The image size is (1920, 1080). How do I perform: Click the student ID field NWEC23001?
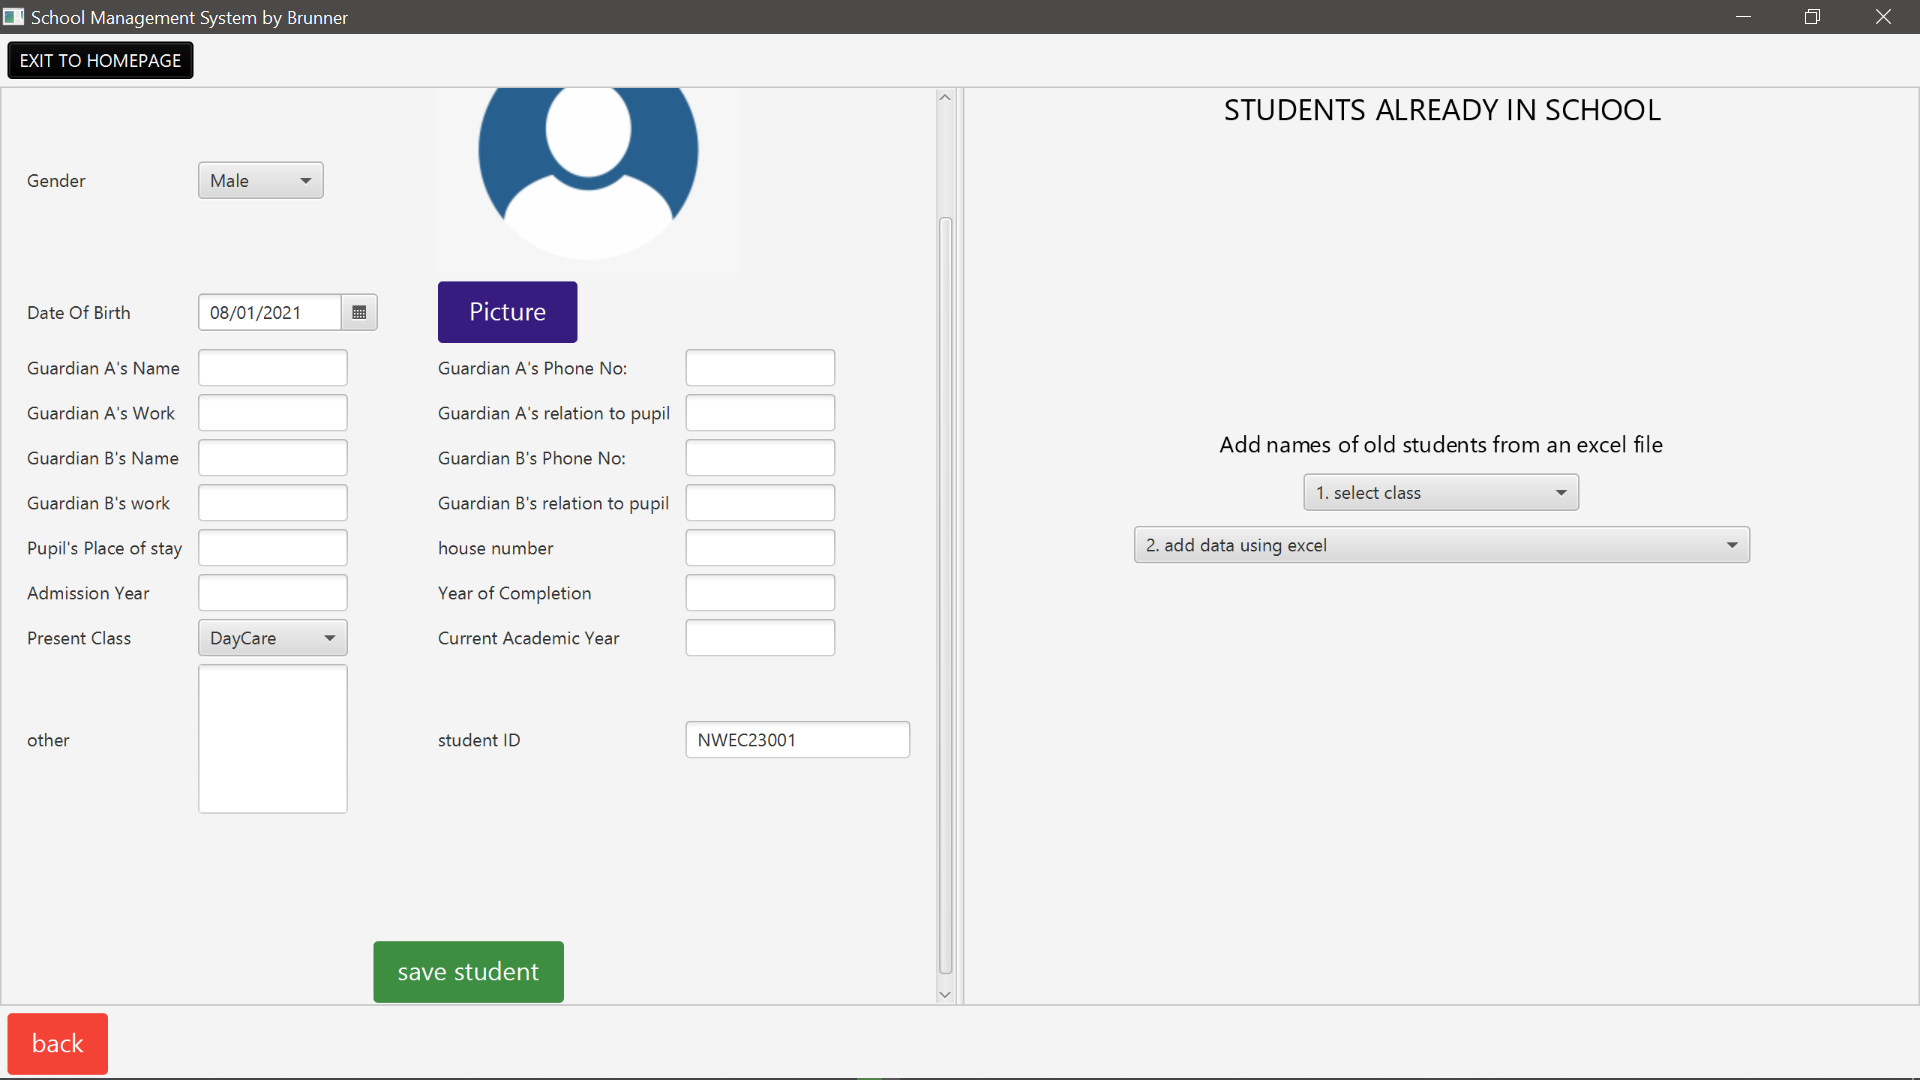pyautogui.click(x=797, y=740)
